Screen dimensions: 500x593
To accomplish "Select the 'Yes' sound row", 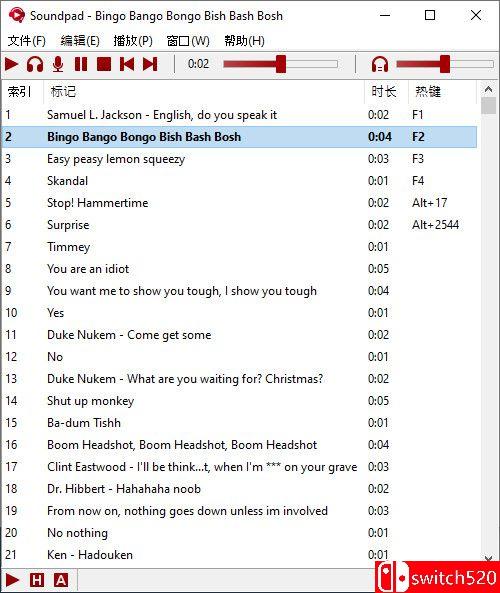I will pyautogui.click(x=239, y=313).
